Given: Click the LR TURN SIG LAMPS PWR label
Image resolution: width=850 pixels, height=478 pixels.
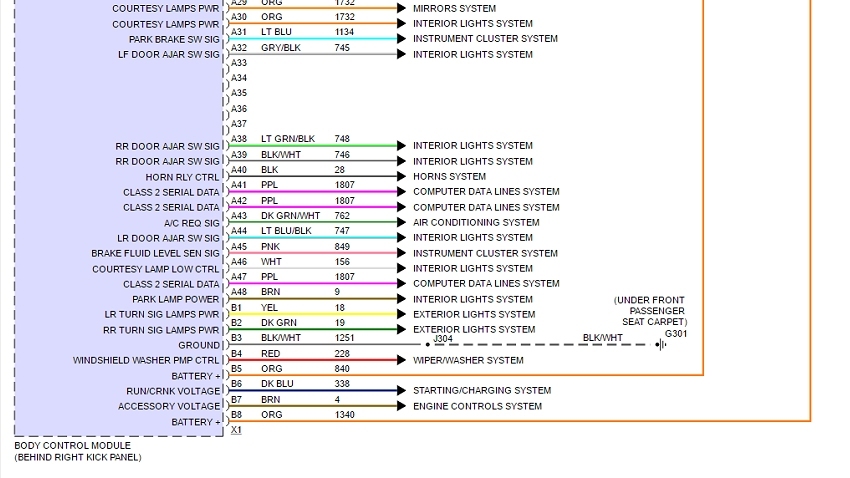Looking at the screenshot, I should 162,315.
